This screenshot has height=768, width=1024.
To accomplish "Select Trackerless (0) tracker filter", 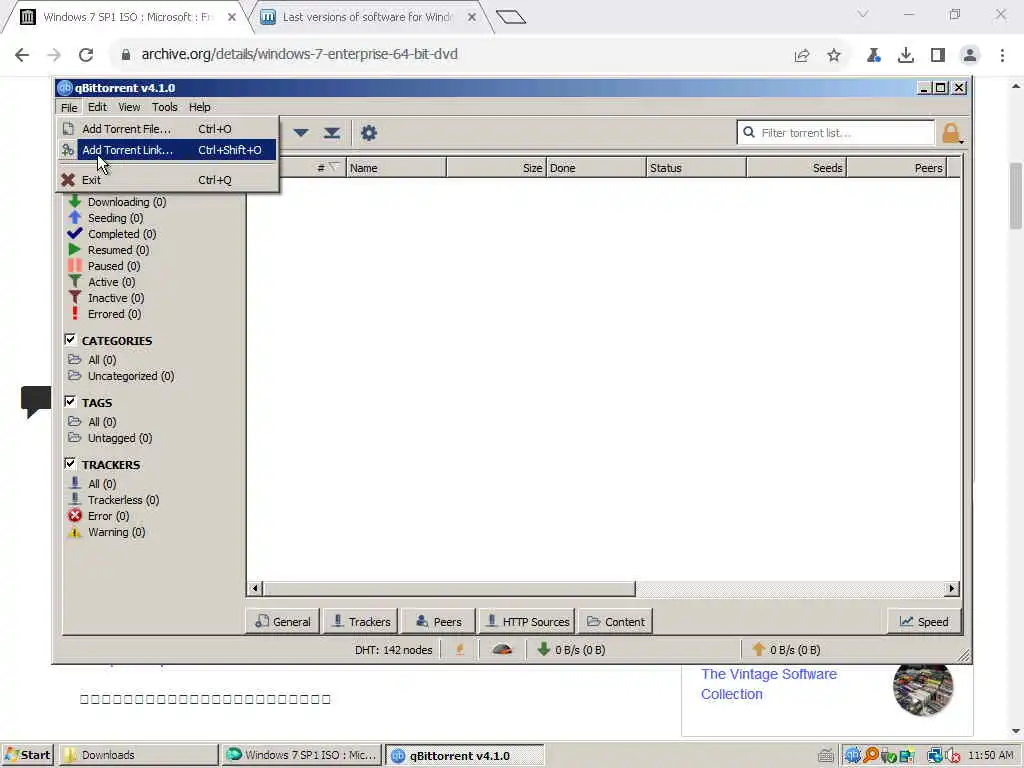I will (123, 500).
